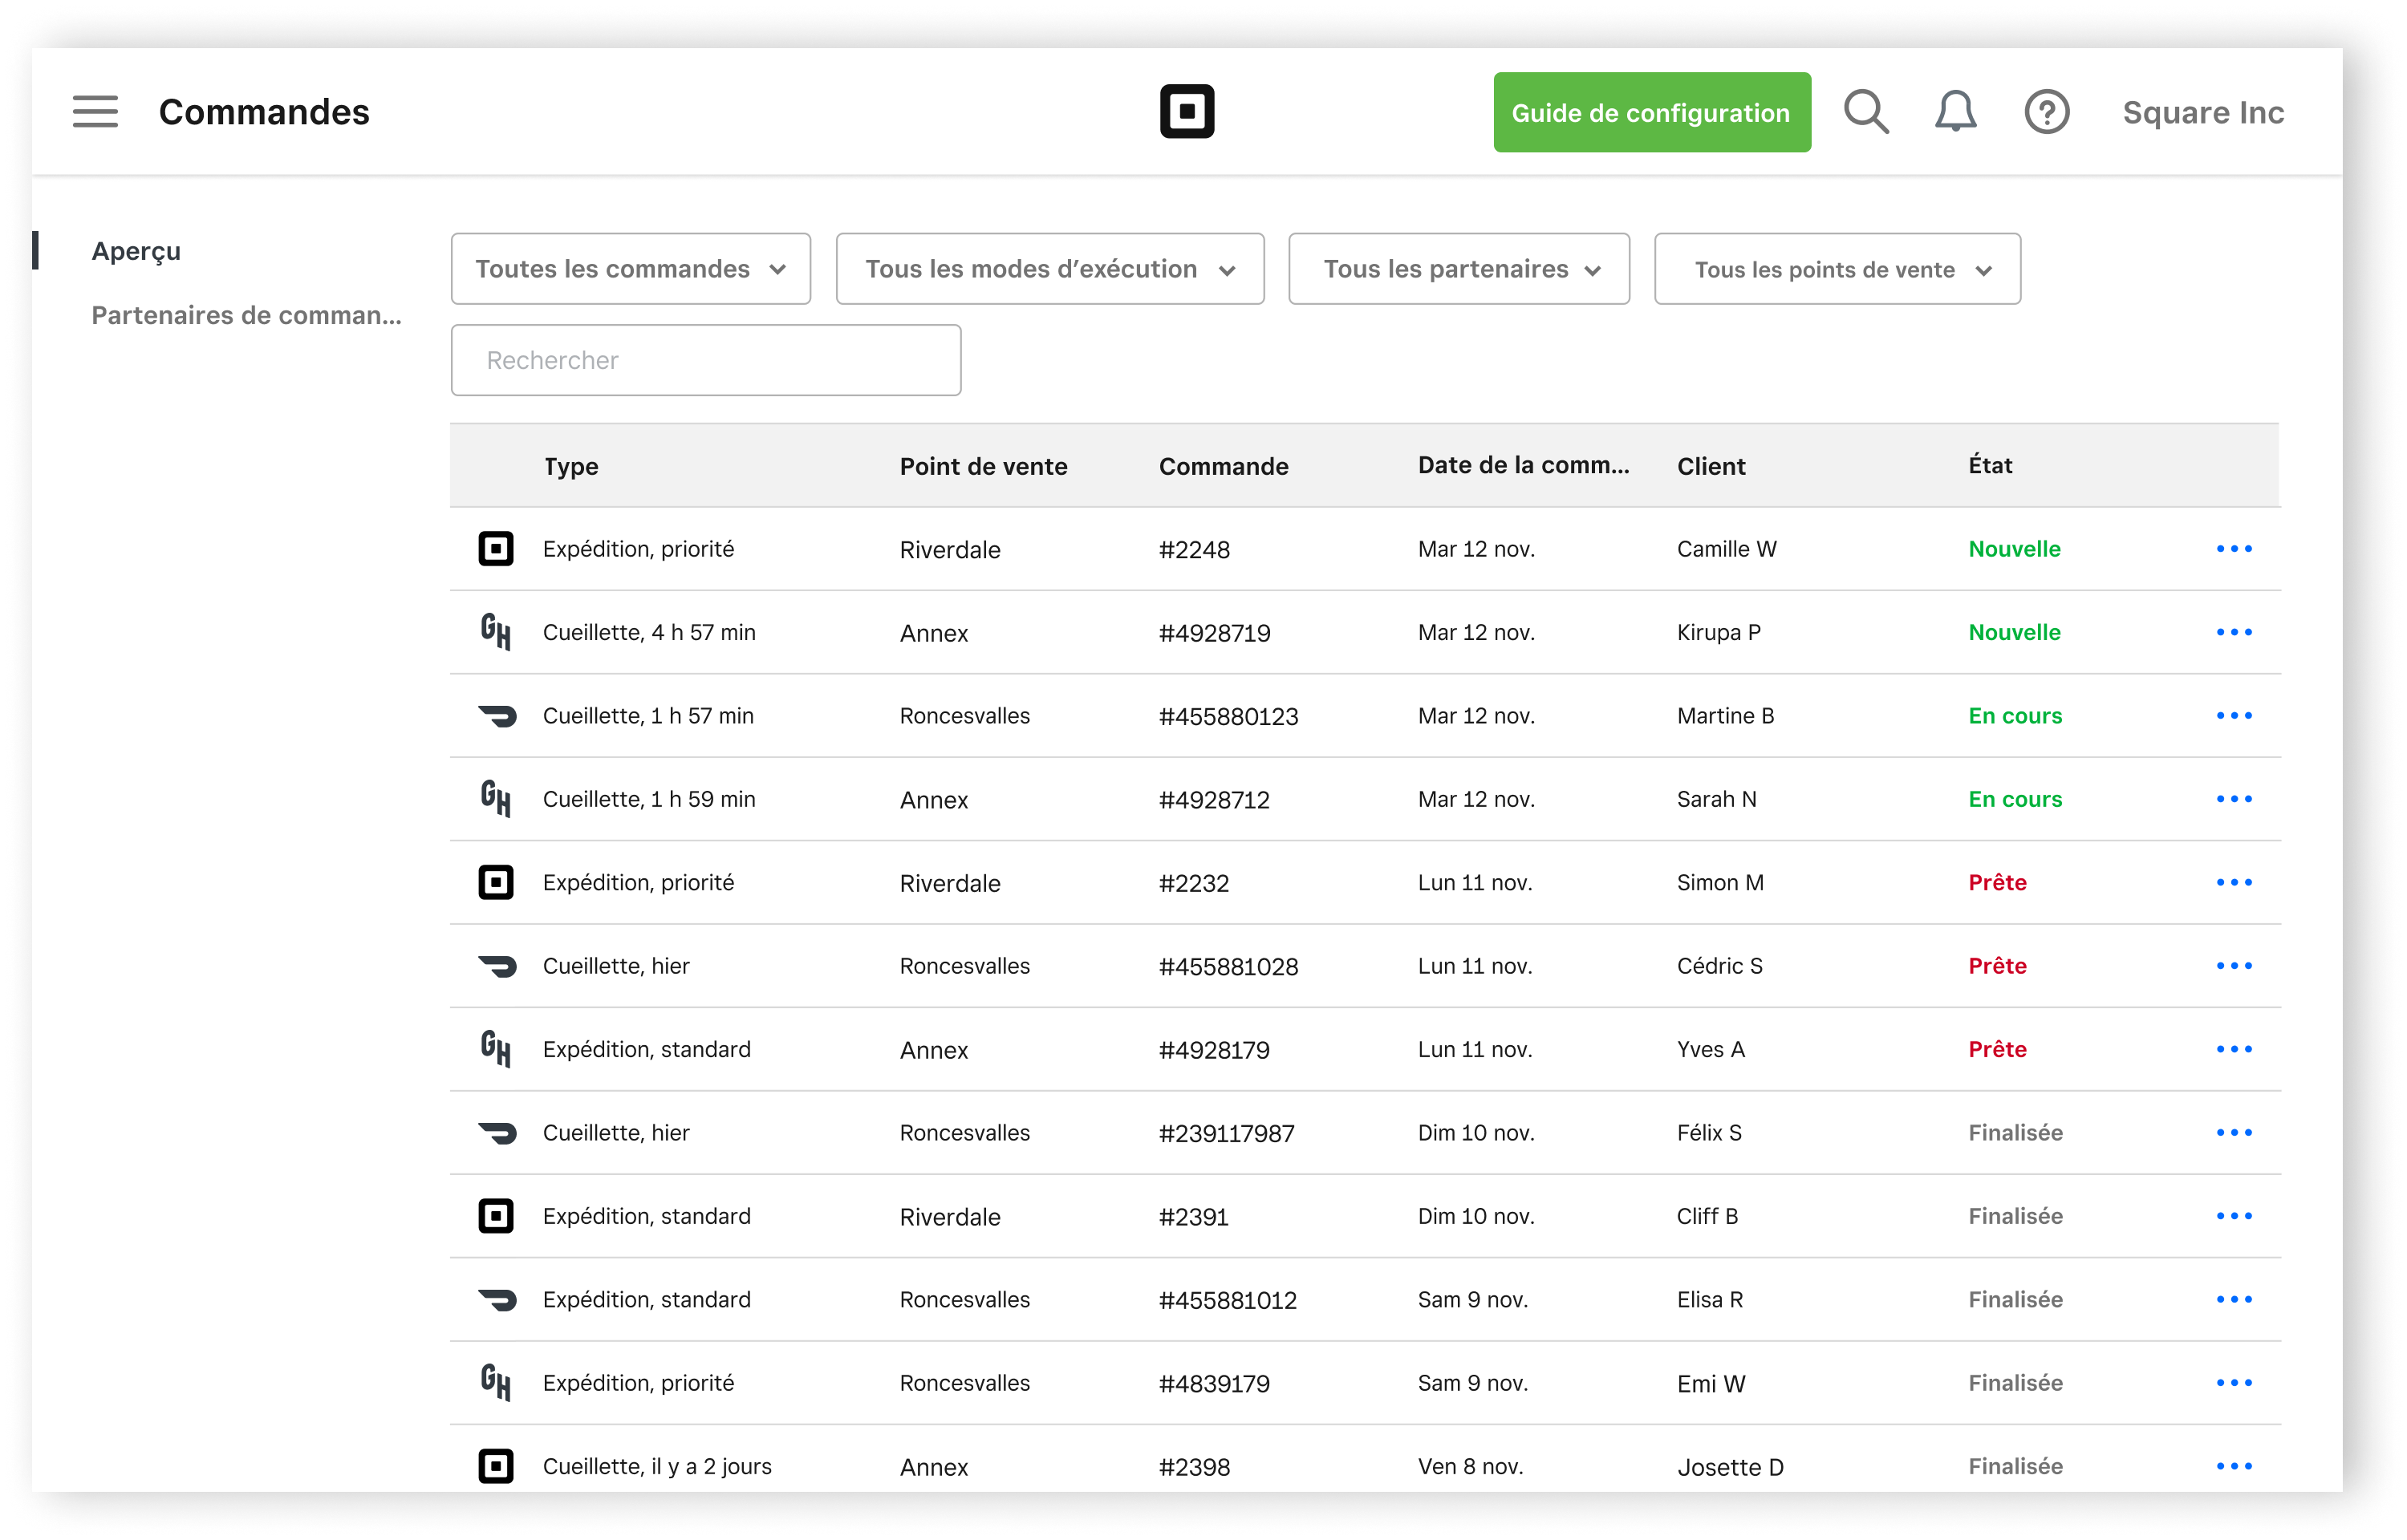Open Partenaires de commande sidebar item

click(246, 315)
